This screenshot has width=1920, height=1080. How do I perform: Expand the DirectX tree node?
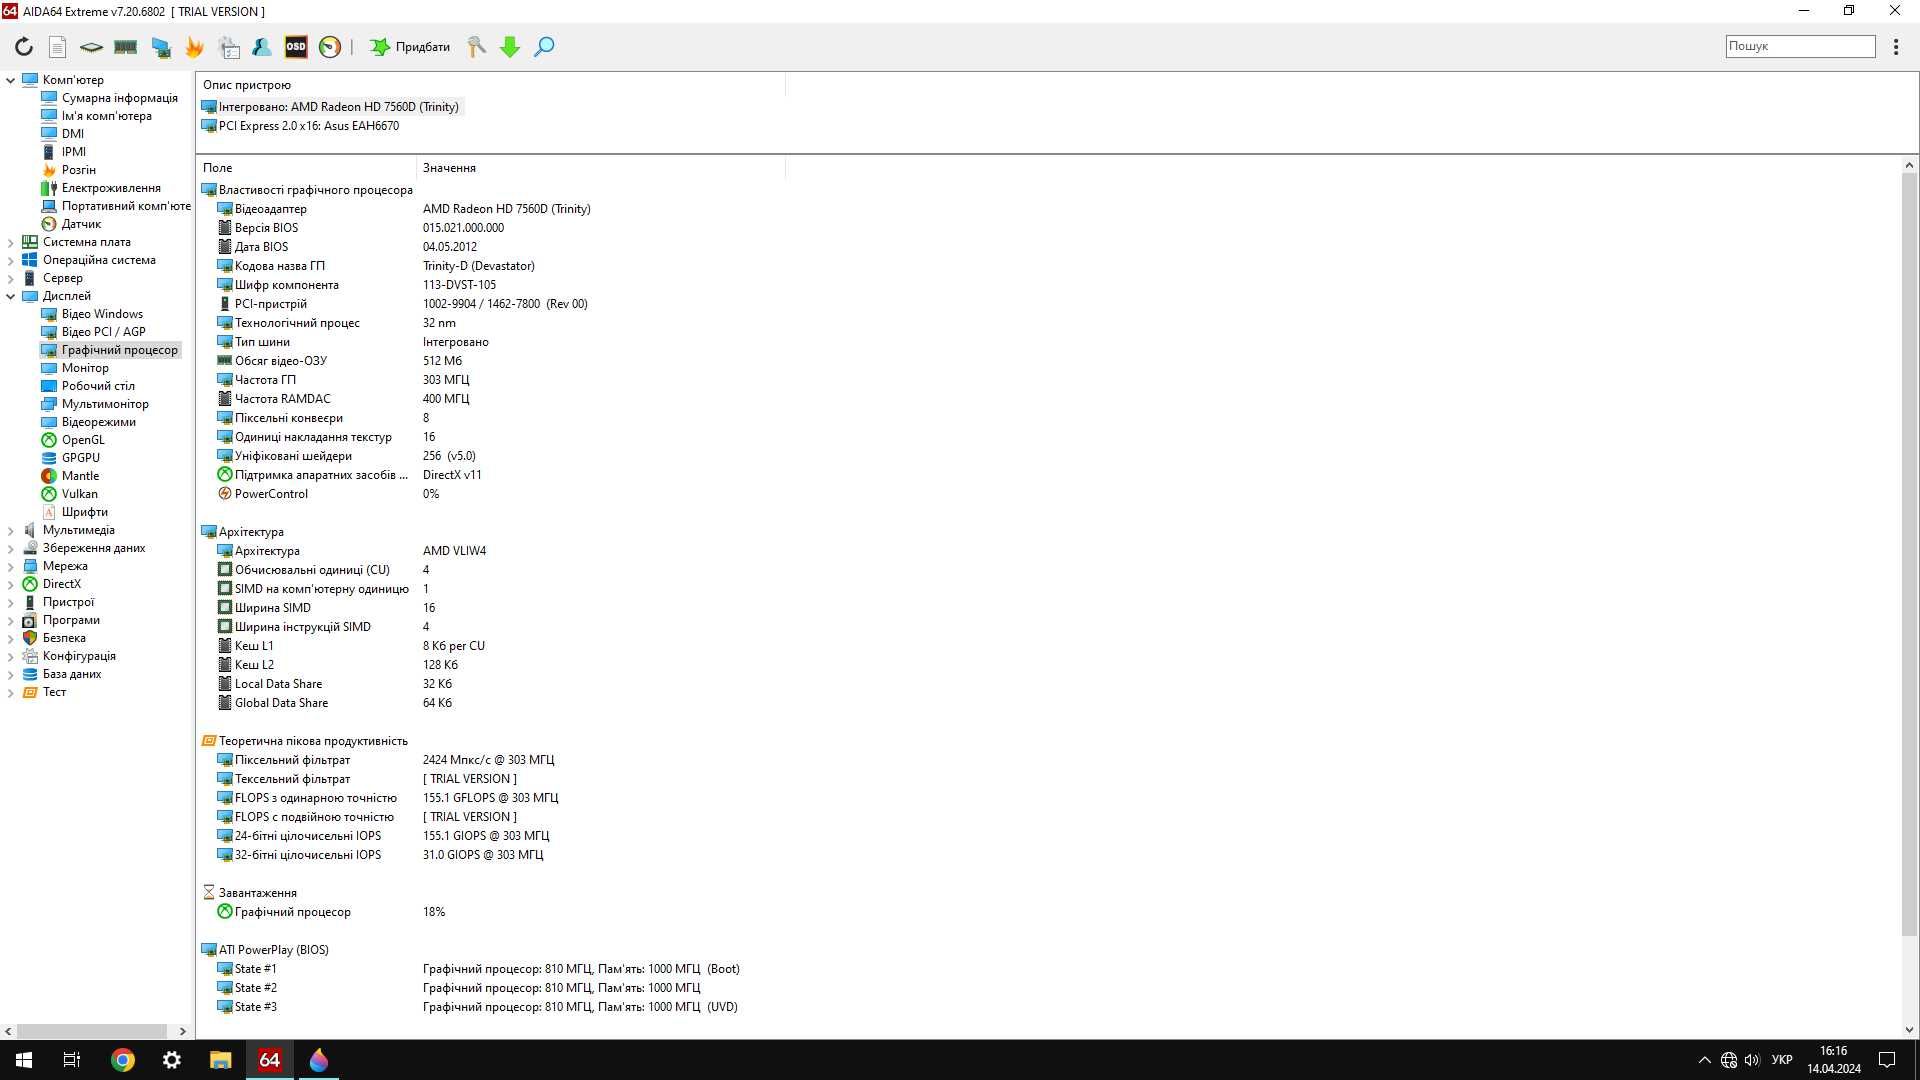pos(11,584)
